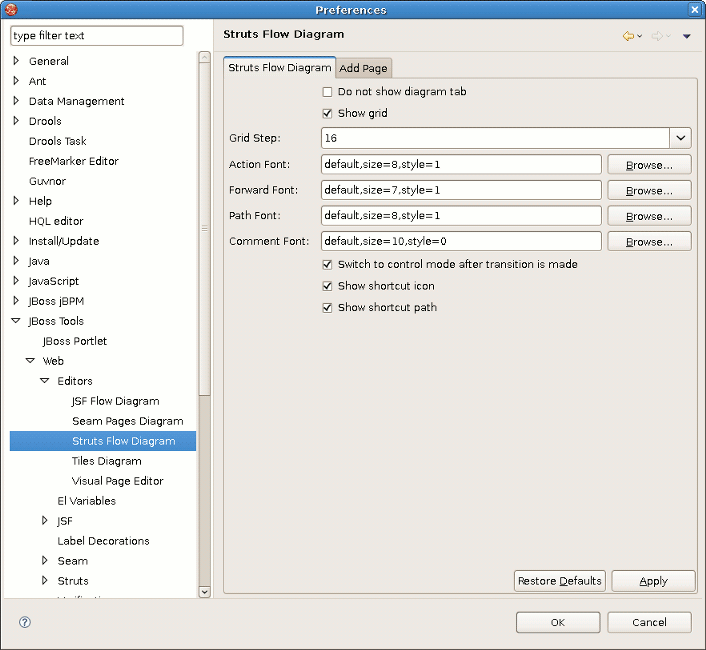
Task: Uncheck the Show grid checkbox
Action: 328,114
